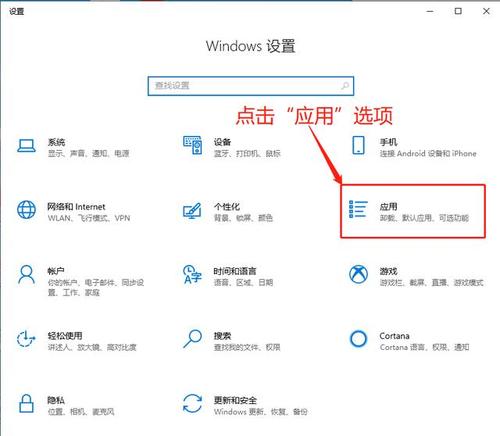
Task: Click the magnifier in search box
Action: (x=345, y=86)
